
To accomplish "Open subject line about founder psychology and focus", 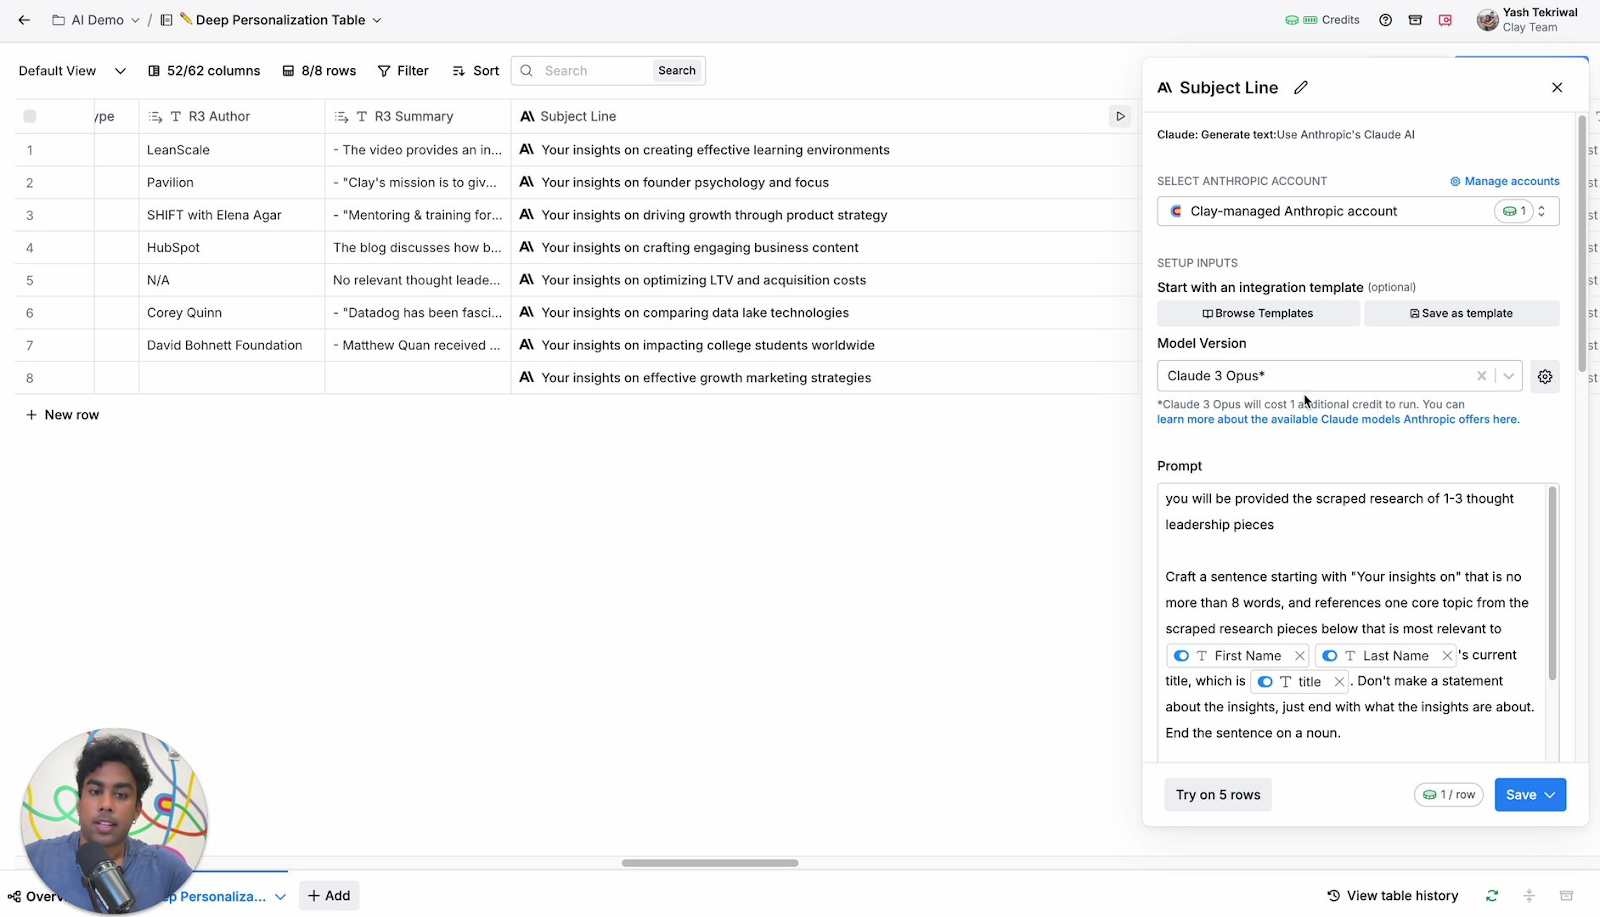I will point(826,183).
